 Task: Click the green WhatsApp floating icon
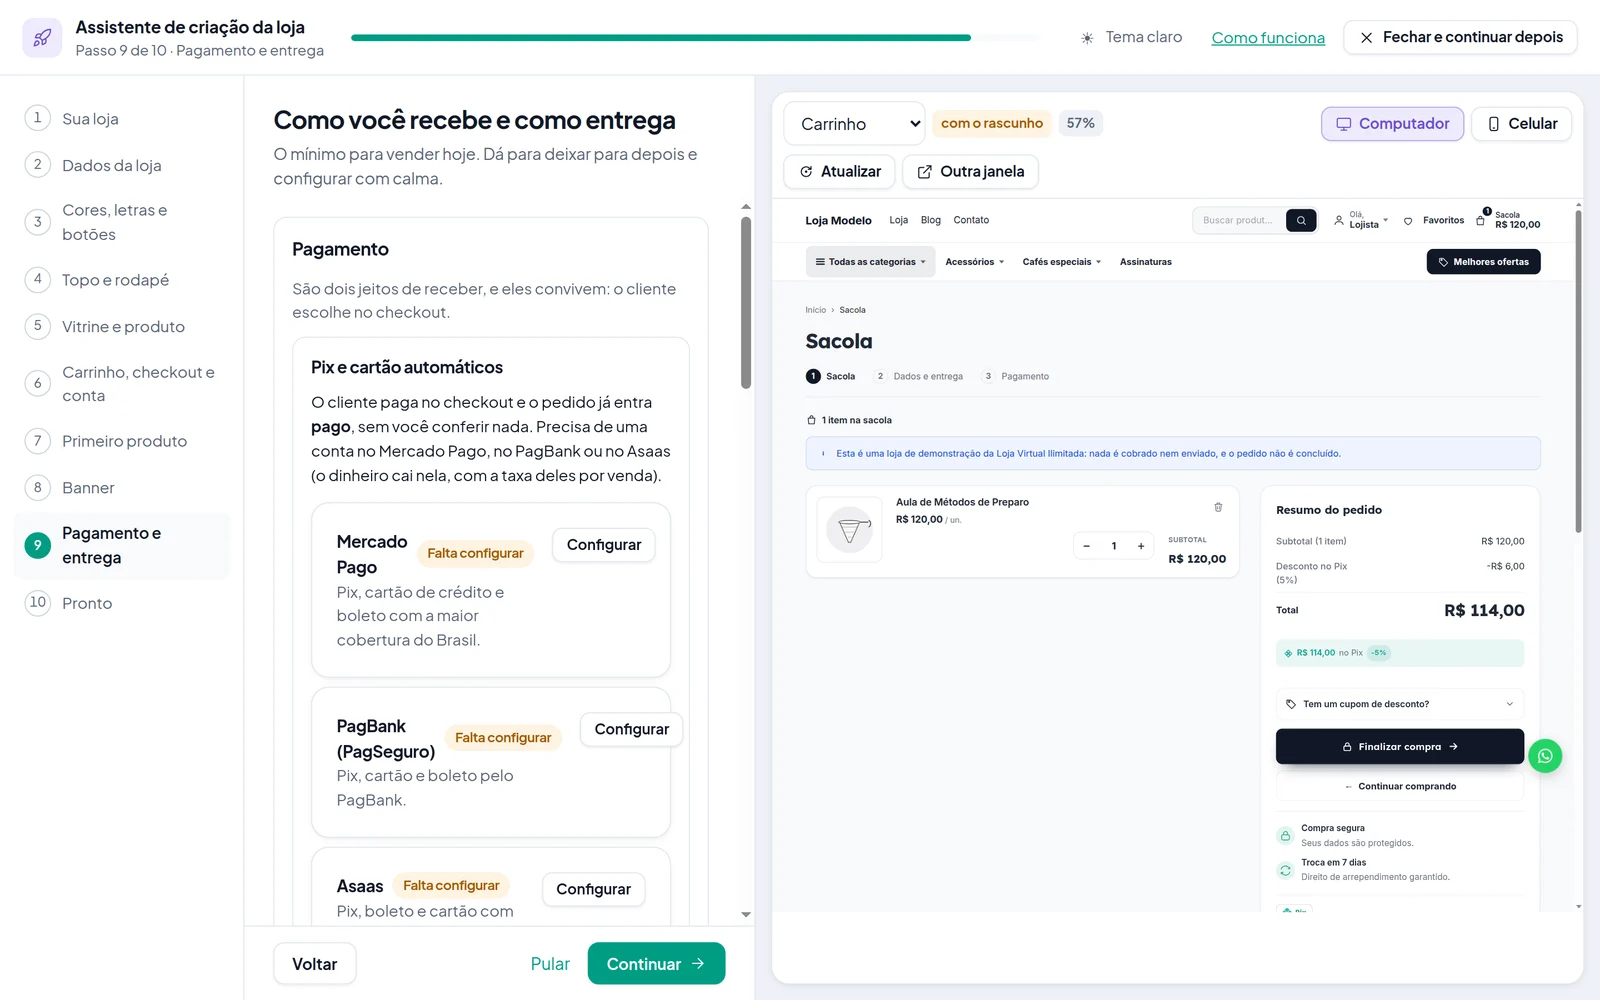coord(1545,756)
